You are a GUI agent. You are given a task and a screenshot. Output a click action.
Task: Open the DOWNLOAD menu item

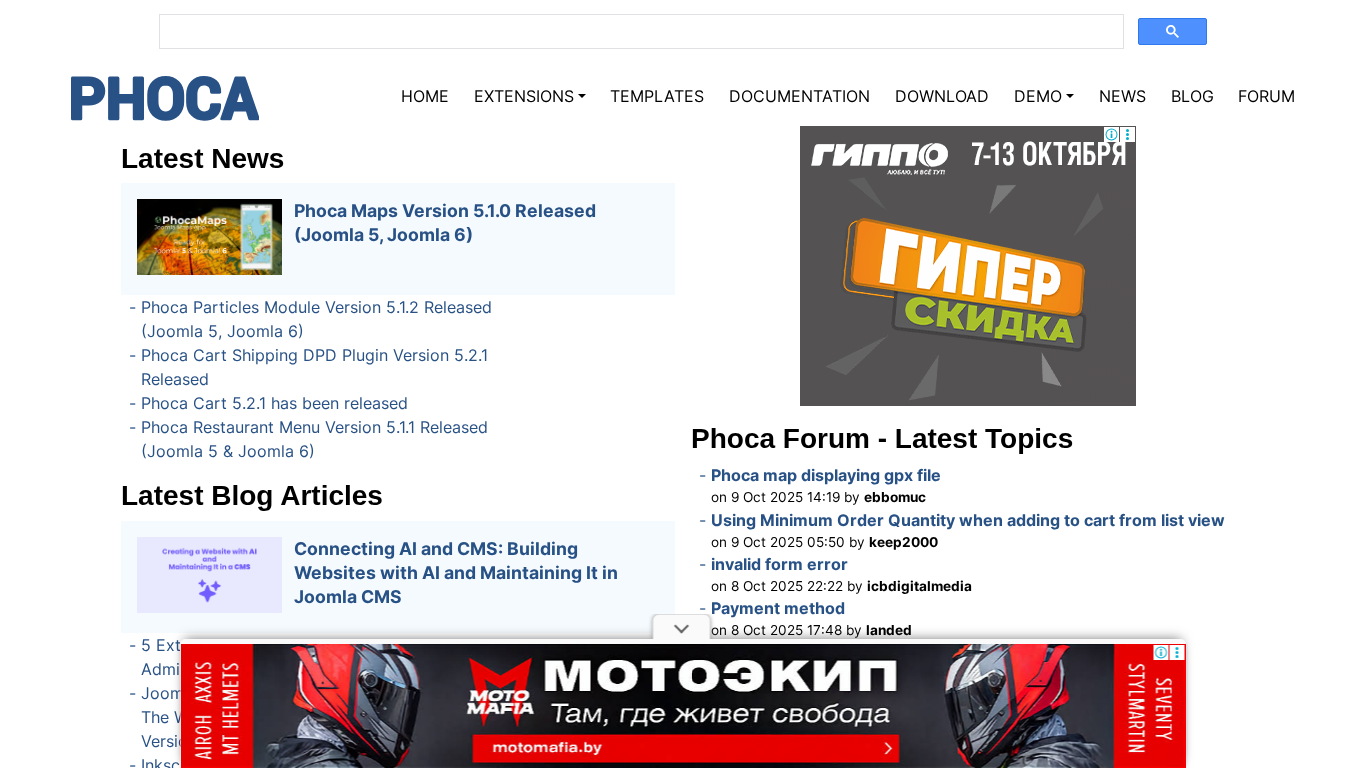942,96
